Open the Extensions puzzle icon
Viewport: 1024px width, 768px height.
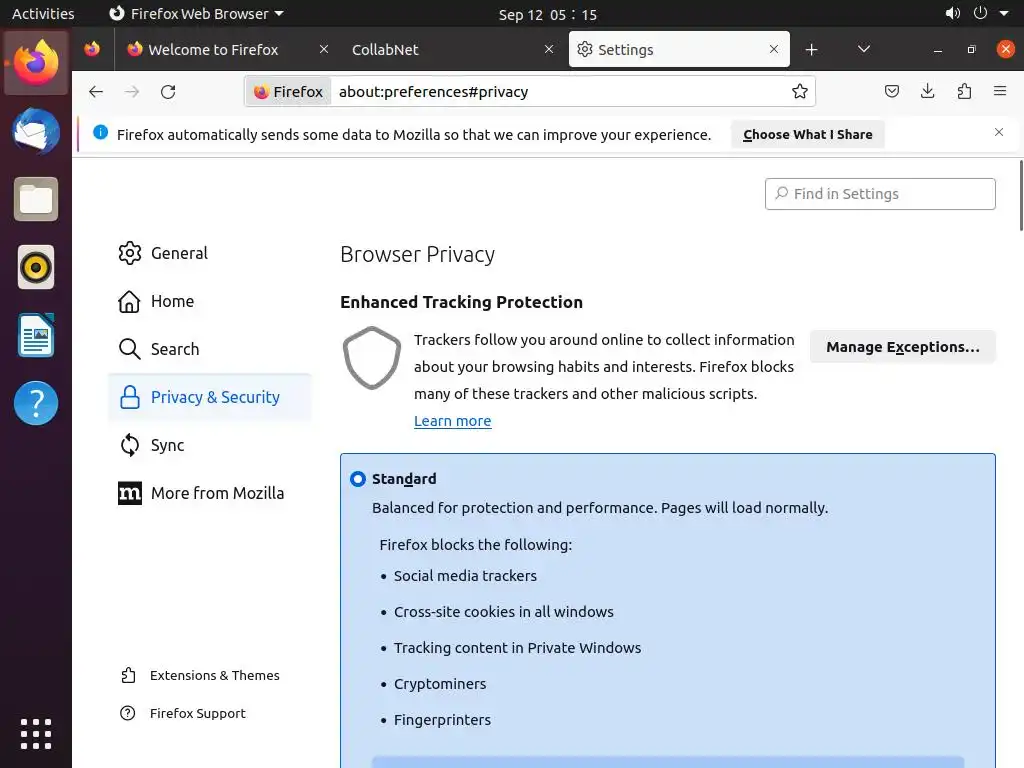pos(964,92)
